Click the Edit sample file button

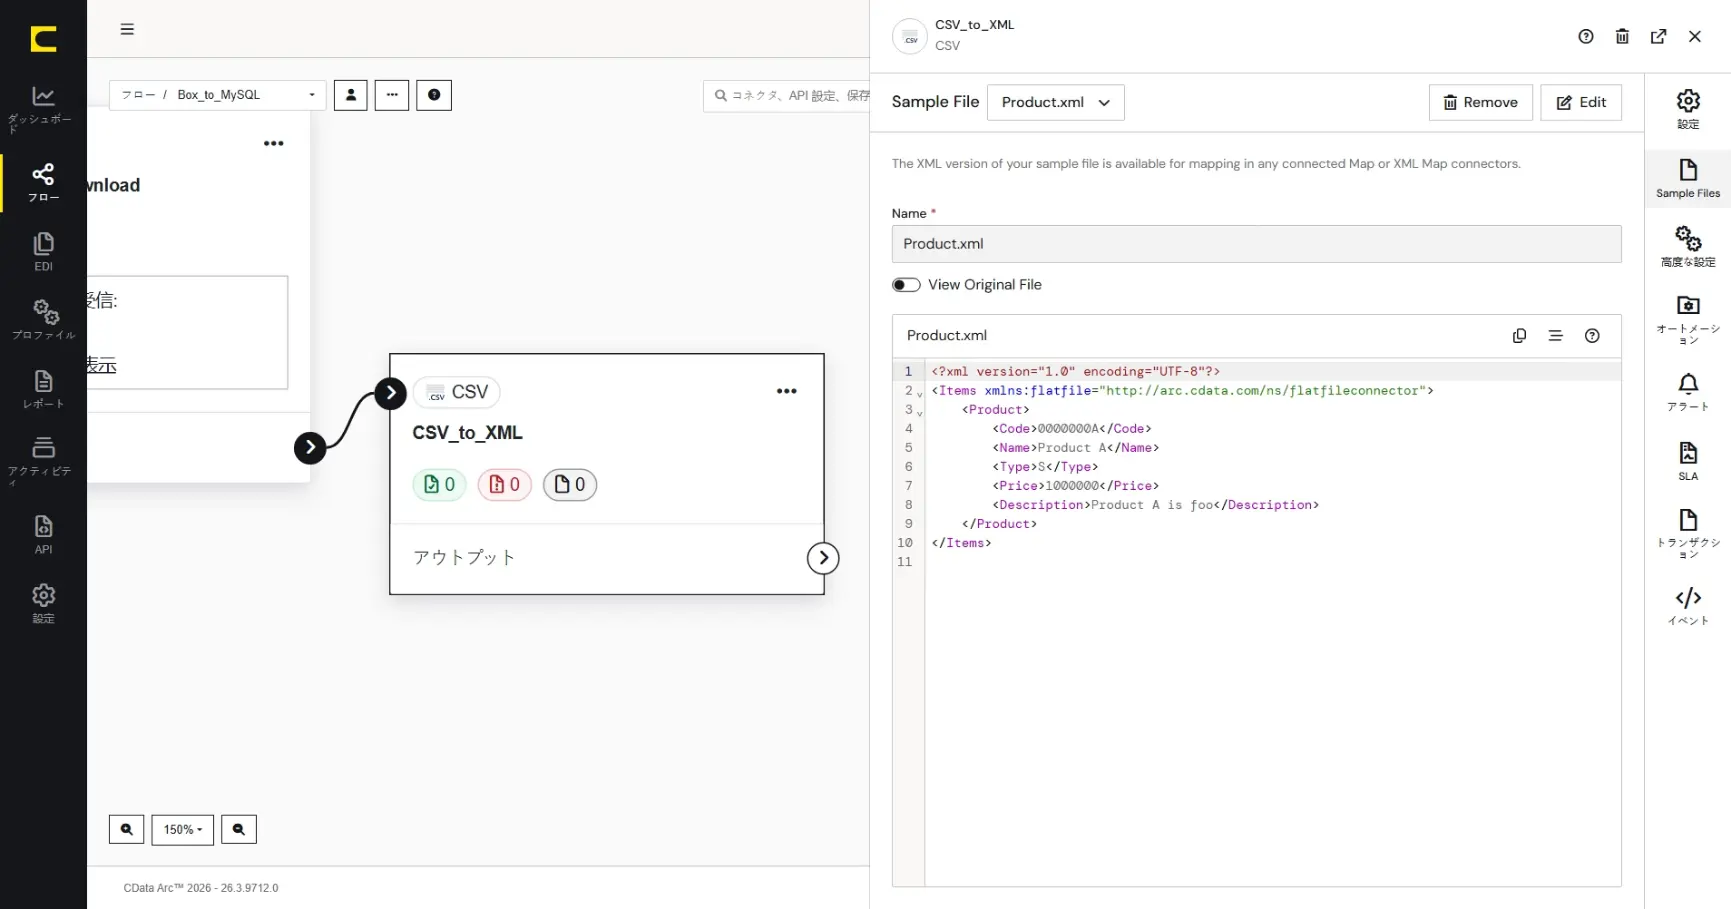pos(1581,103)
